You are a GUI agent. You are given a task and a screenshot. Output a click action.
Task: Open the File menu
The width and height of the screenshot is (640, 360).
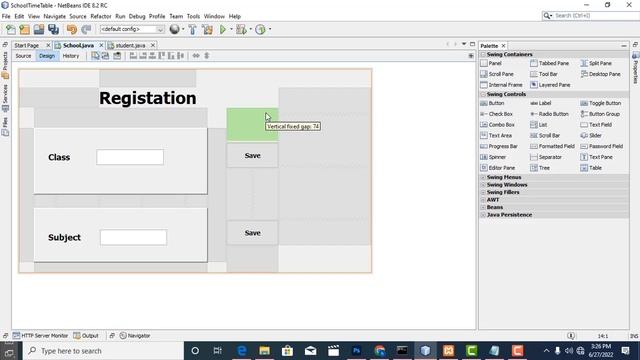6,16
